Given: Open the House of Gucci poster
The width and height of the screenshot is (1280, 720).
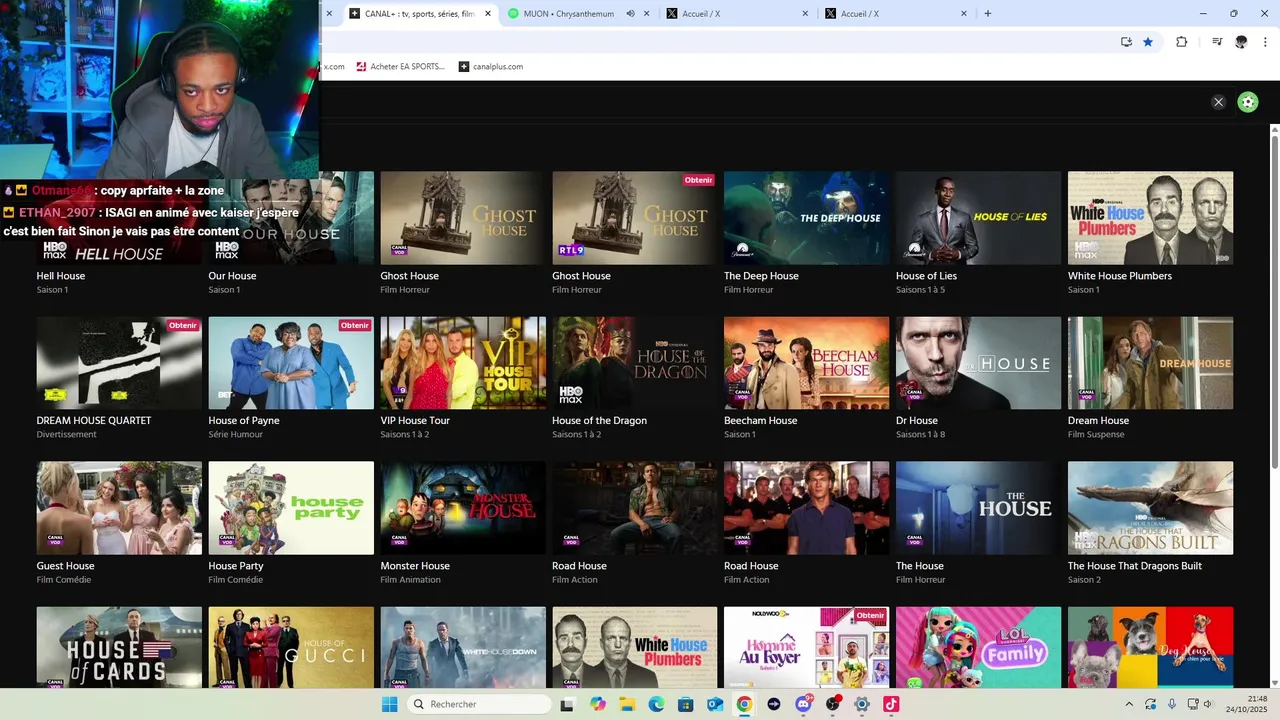Looking at the screenshot, I should (291, 647).
